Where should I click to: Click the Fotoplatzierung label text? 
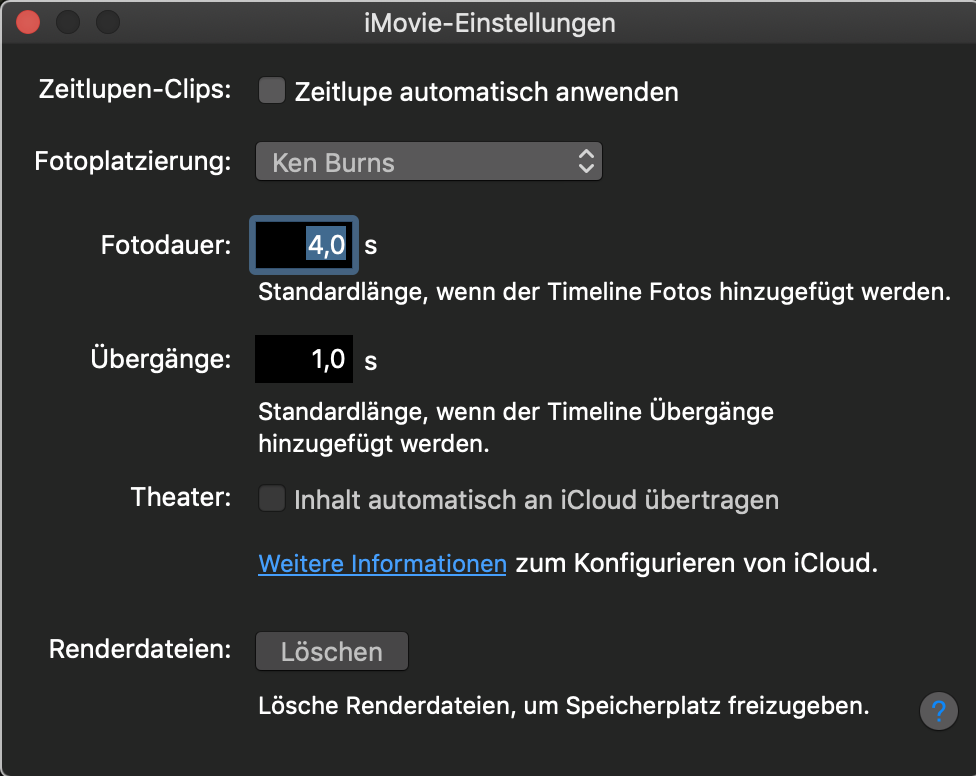[133, 161]
